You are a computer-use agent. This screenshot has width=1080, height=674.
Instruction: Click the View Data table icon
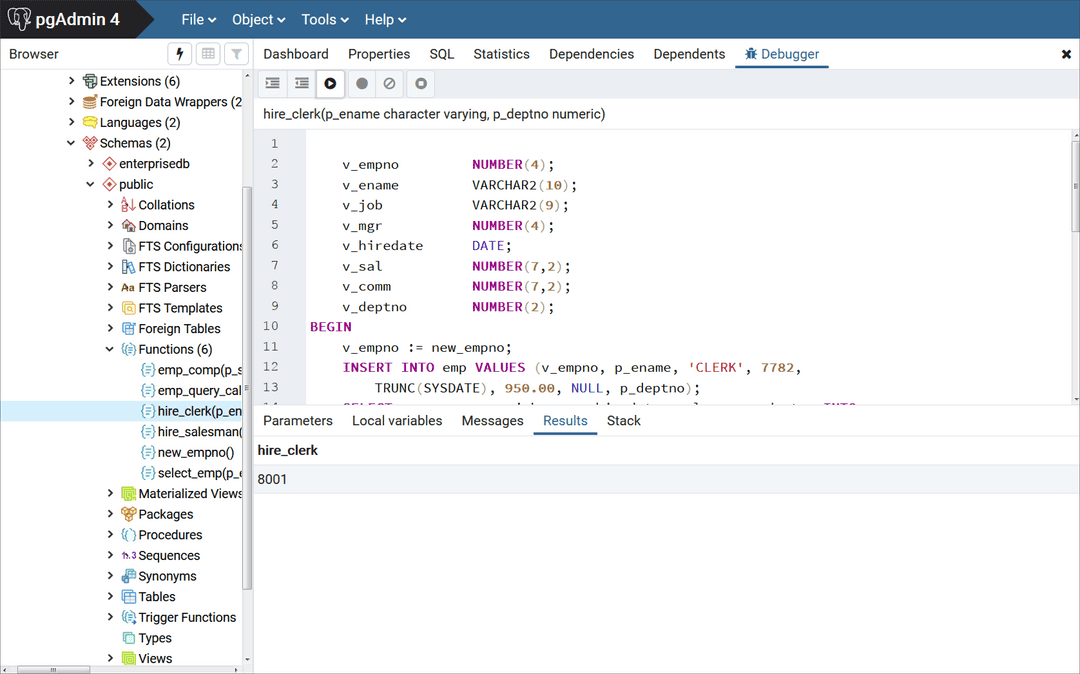(x=208, y=54)
